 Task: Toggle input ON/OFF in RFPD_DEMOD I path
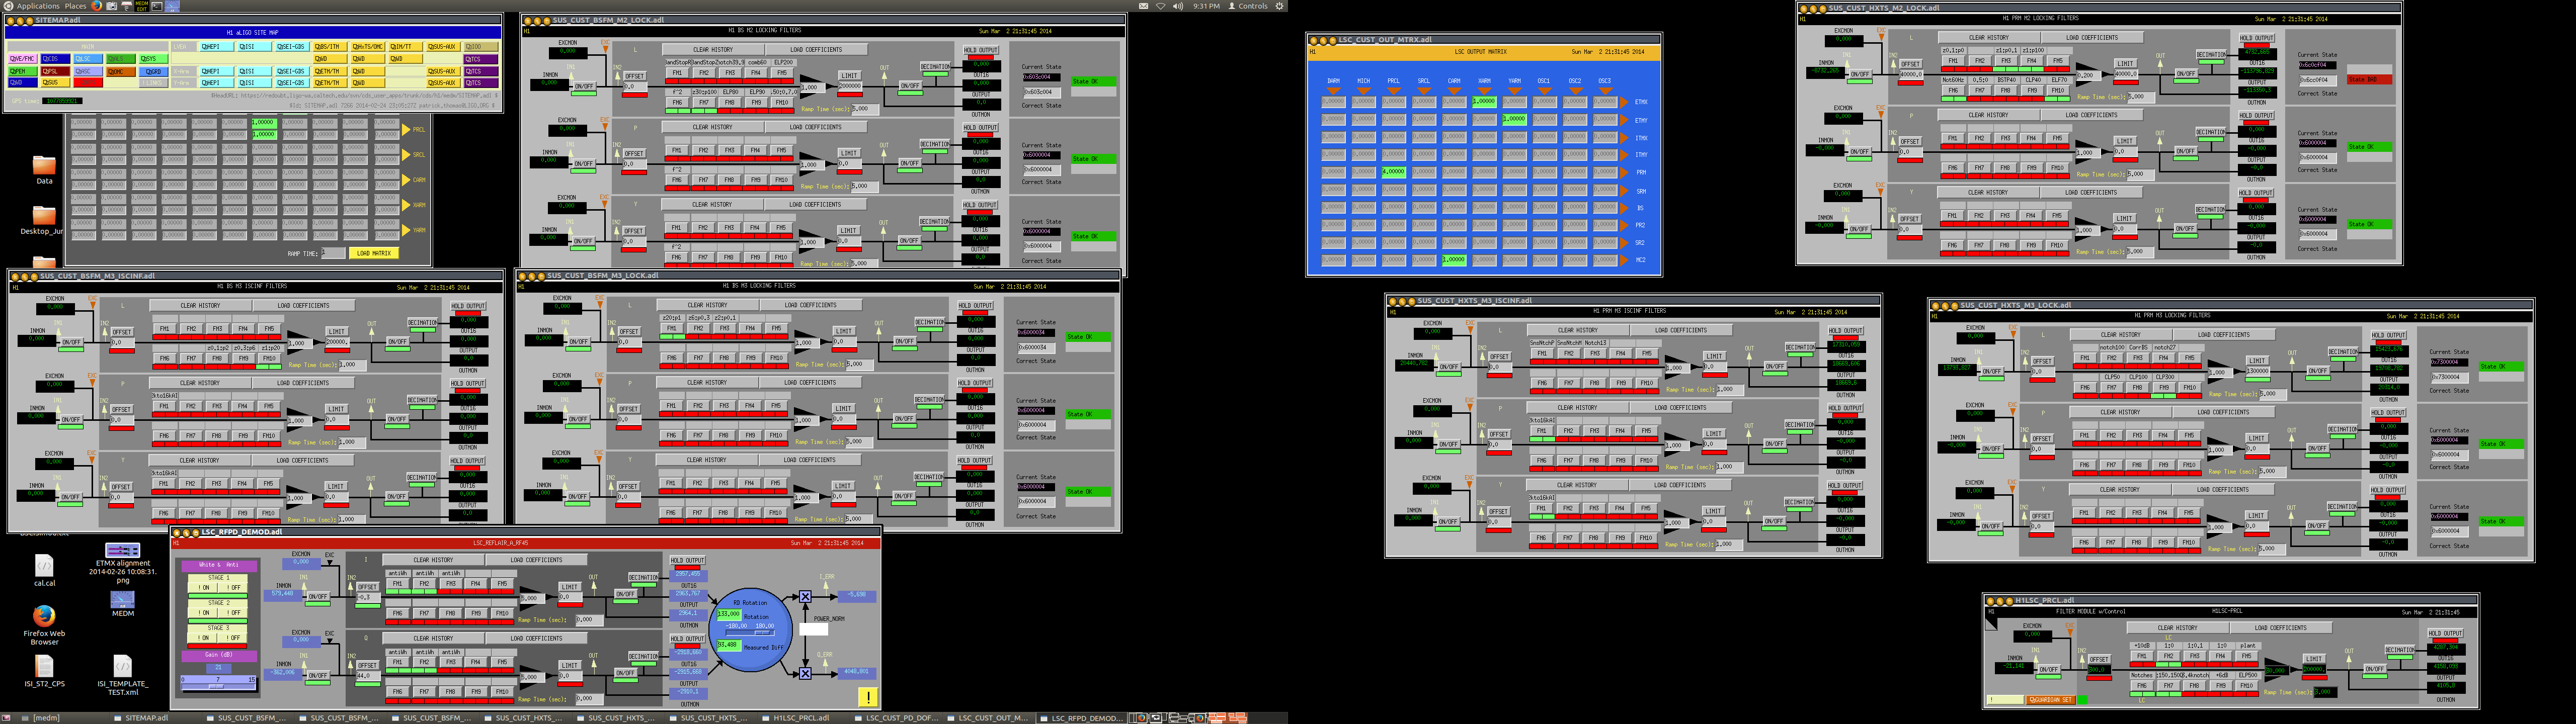pos(318,597)
